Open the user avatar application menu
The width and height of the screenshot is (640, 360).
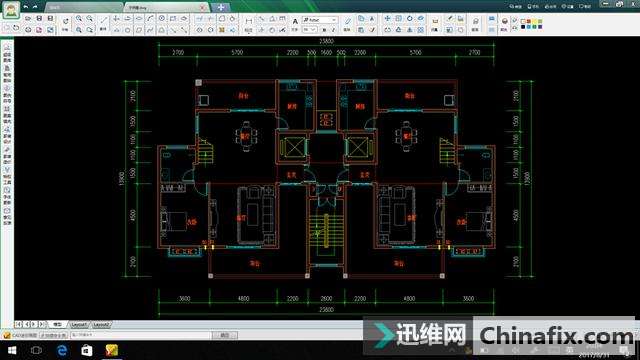[11, 10]
